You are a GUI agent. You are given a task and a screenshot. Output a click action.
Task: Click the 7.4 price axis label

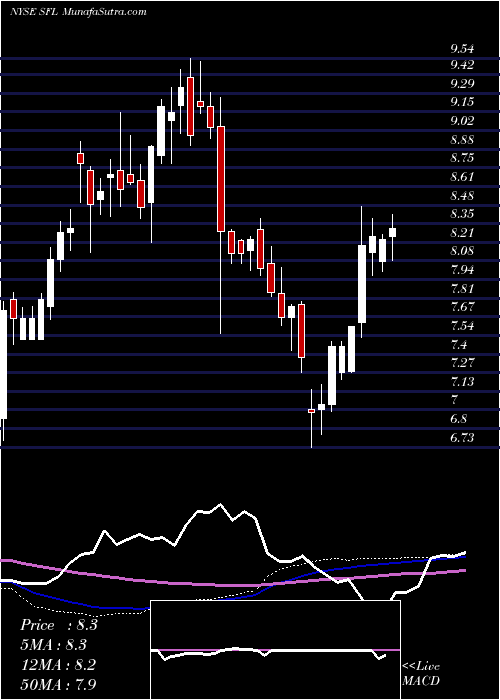pyautogui.click(x=458, y=344)
